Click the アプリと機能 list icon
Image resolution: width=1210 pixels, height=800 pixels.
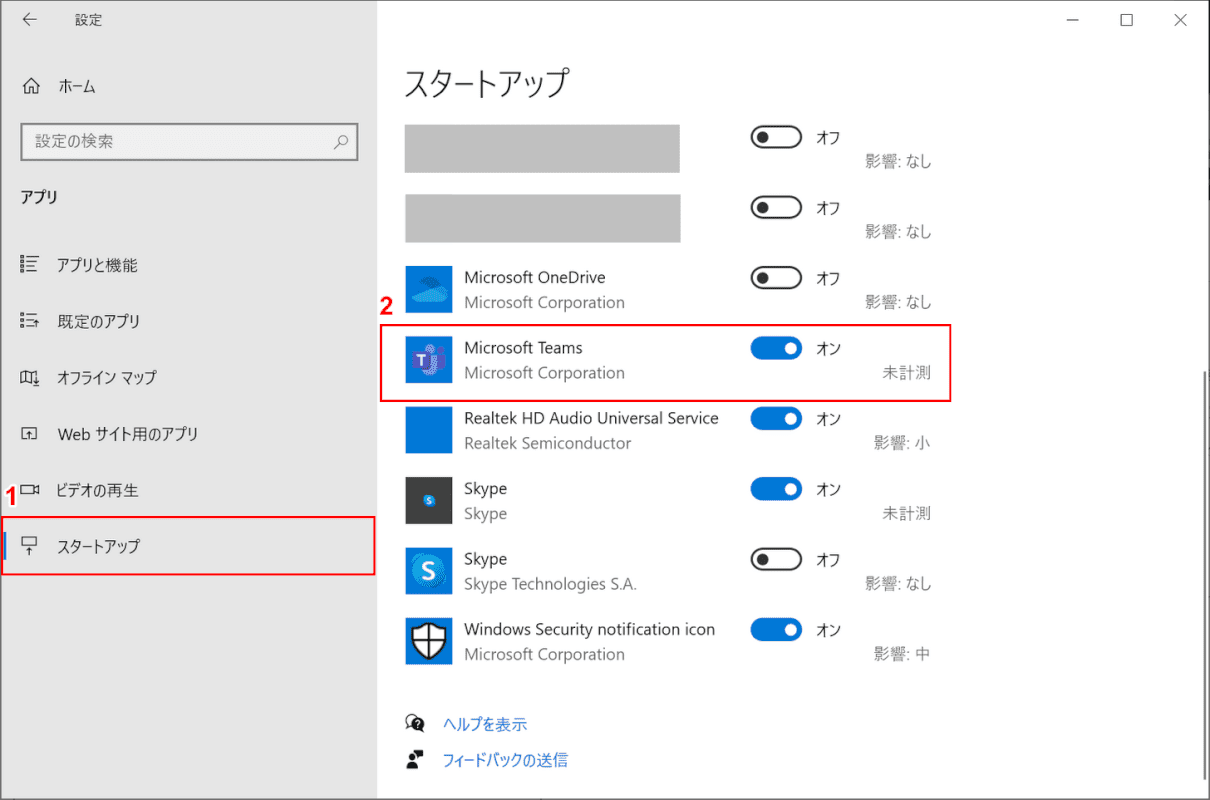30,265
